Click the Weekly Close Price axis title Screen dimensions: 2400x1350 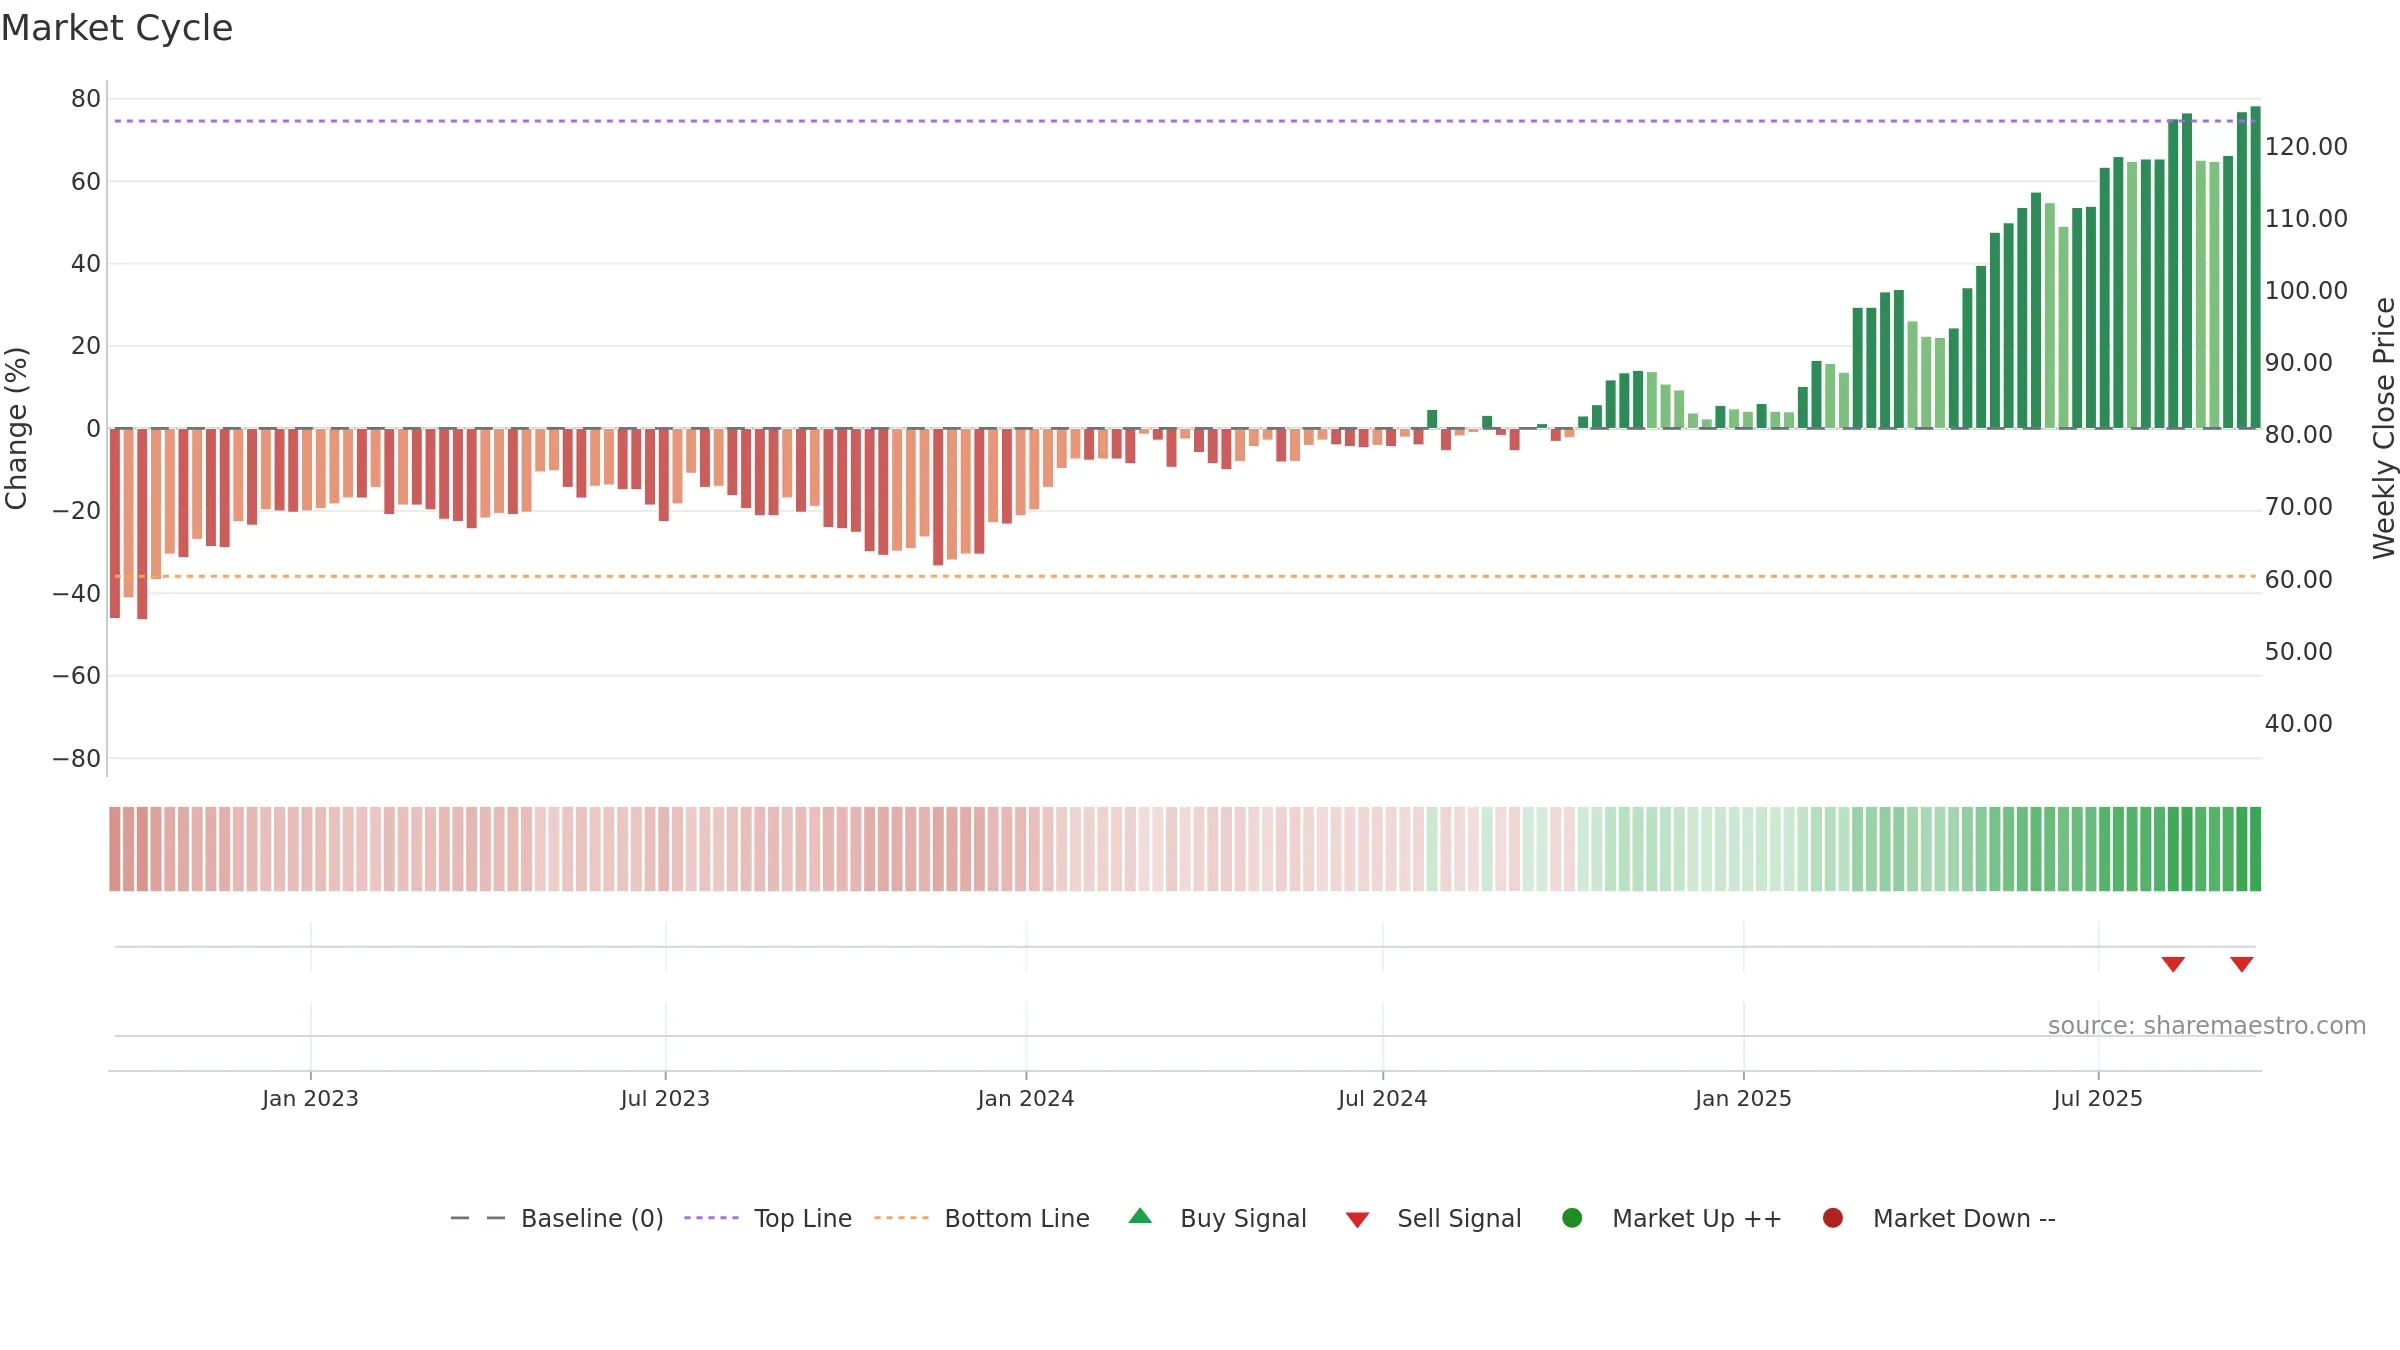click(2384, 428)
